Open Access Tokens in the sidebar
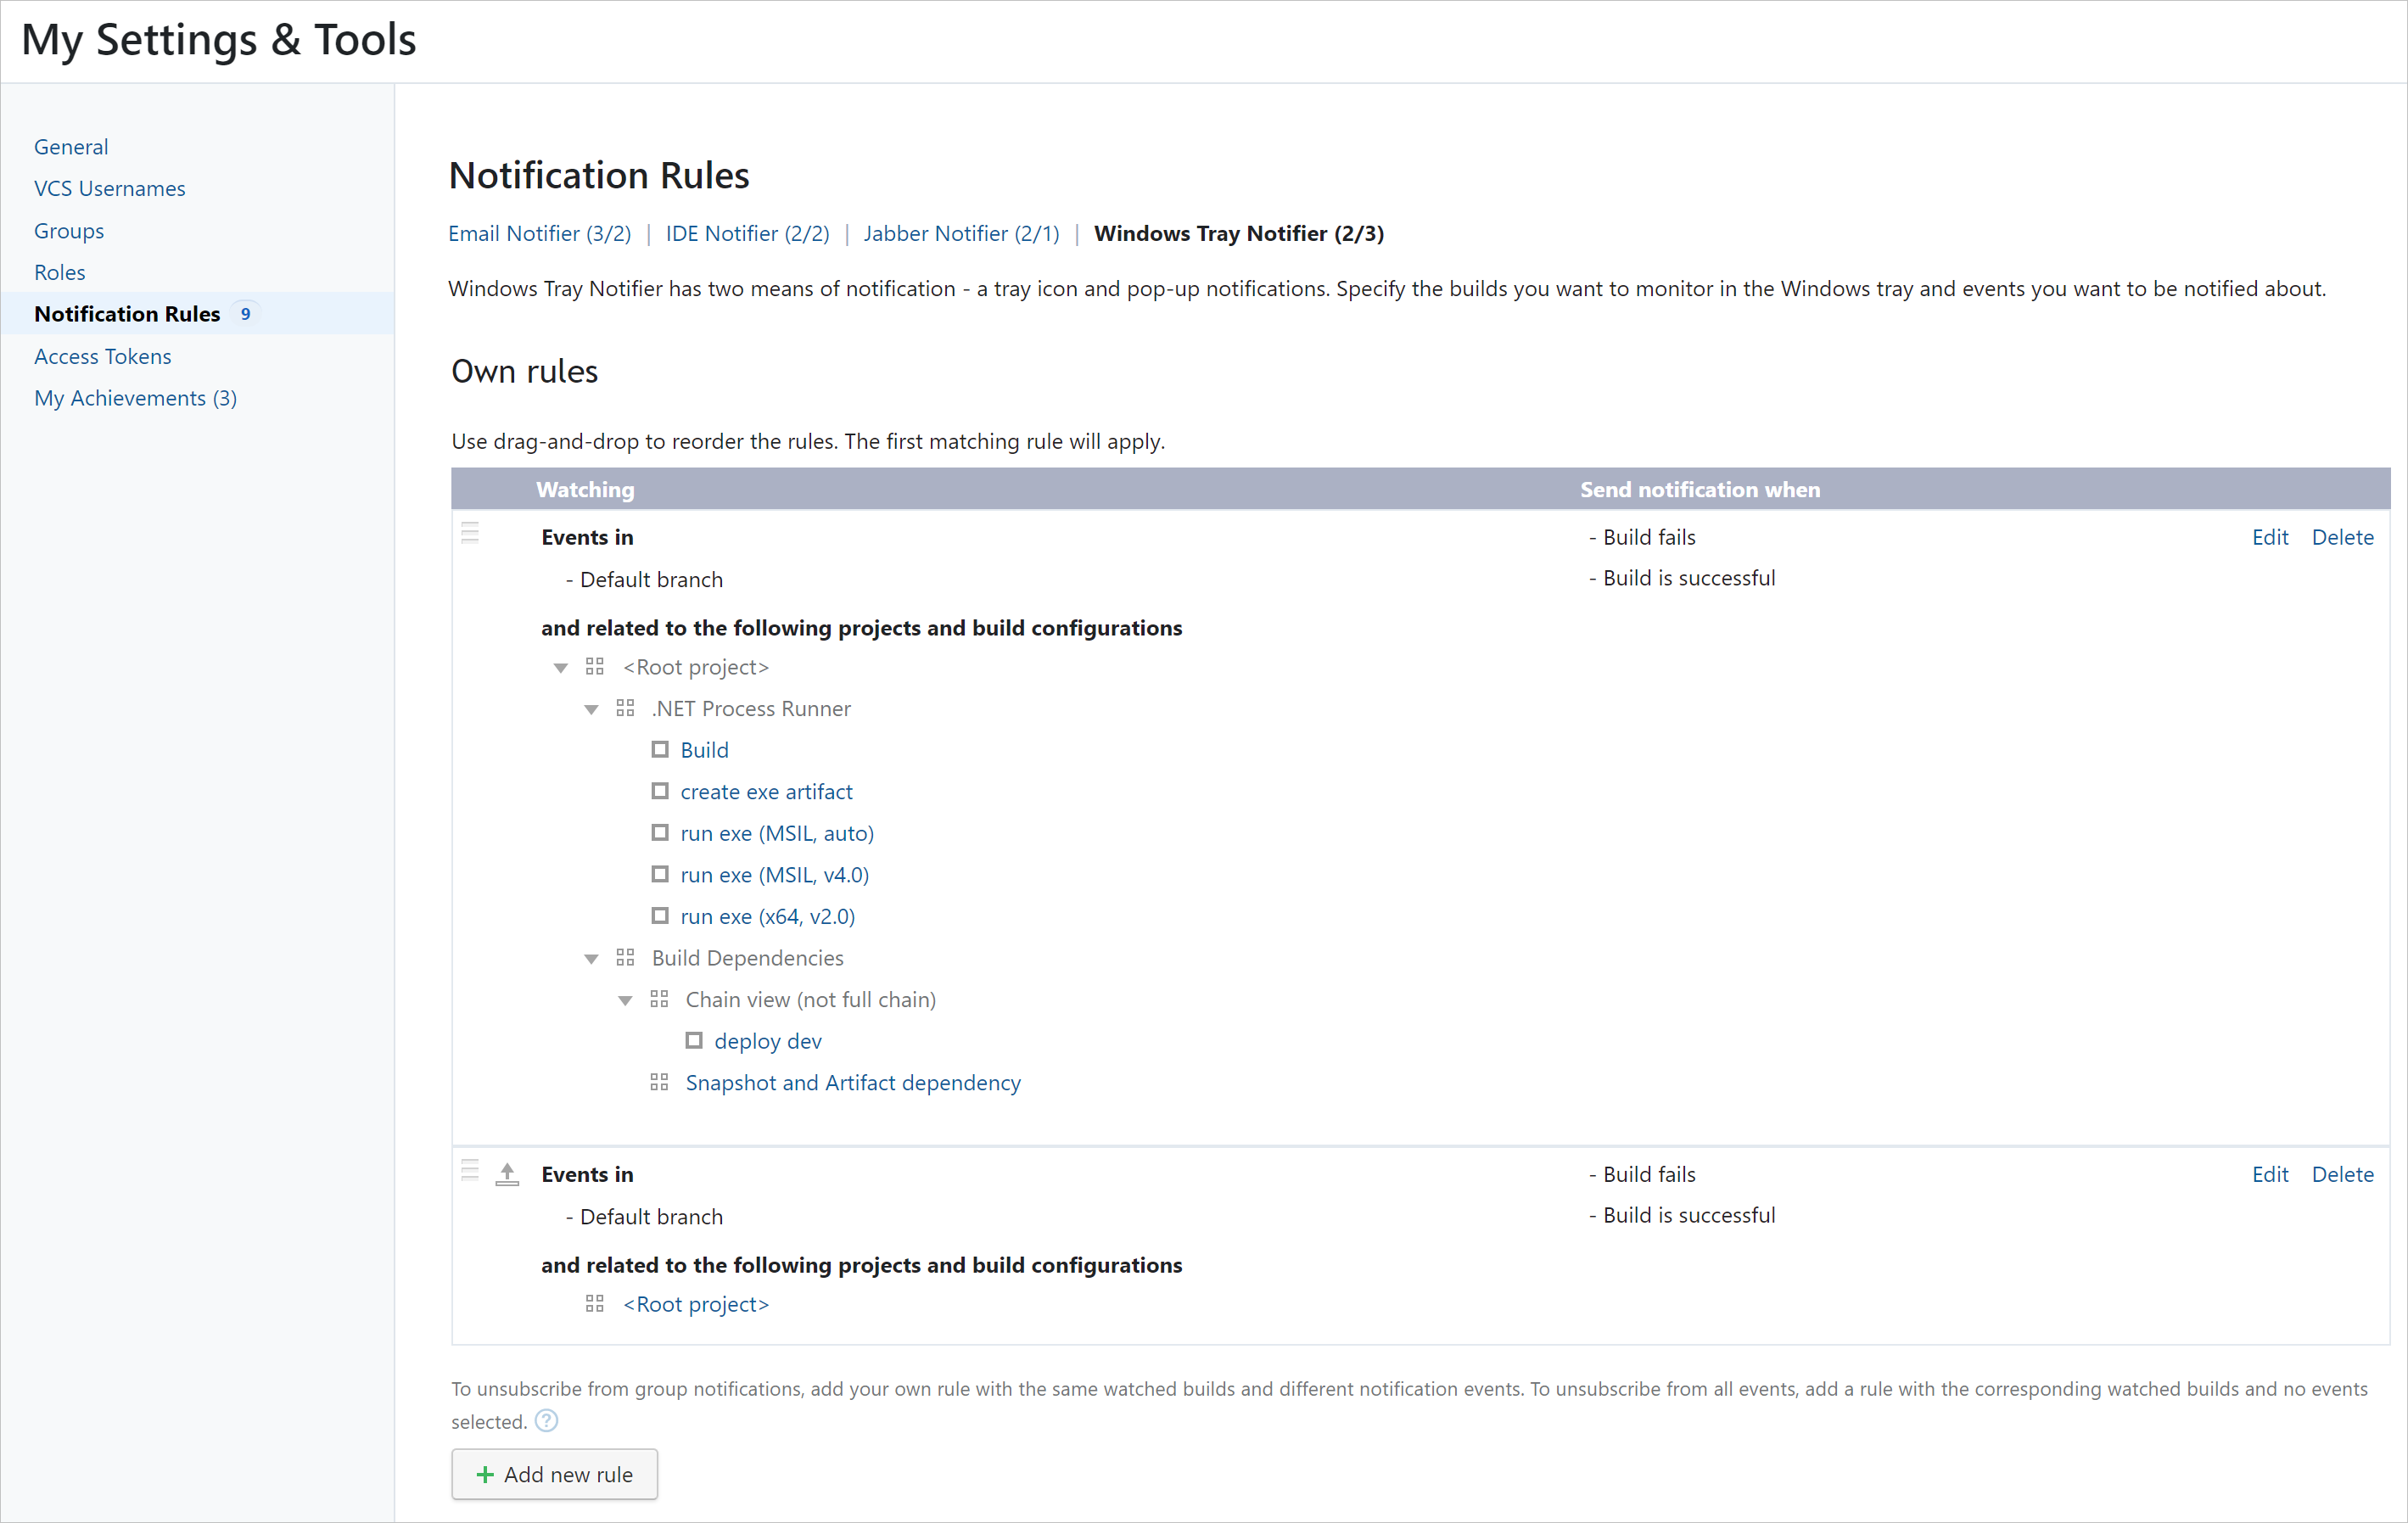2408x1523 pixels. [102, 355]
